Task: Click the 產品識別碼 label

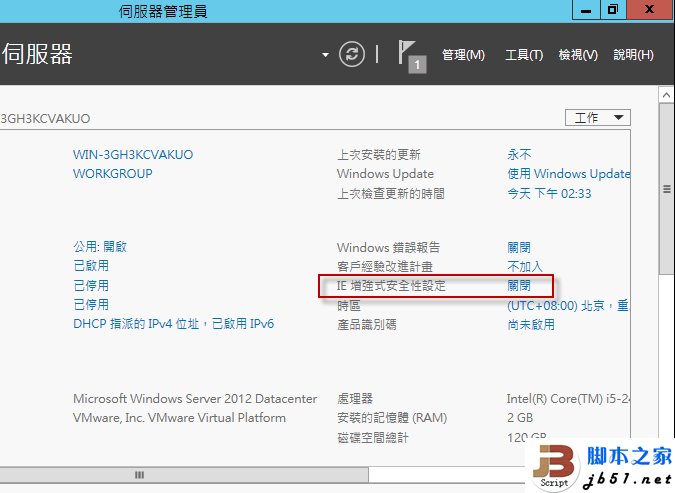Action: [366, 325]
